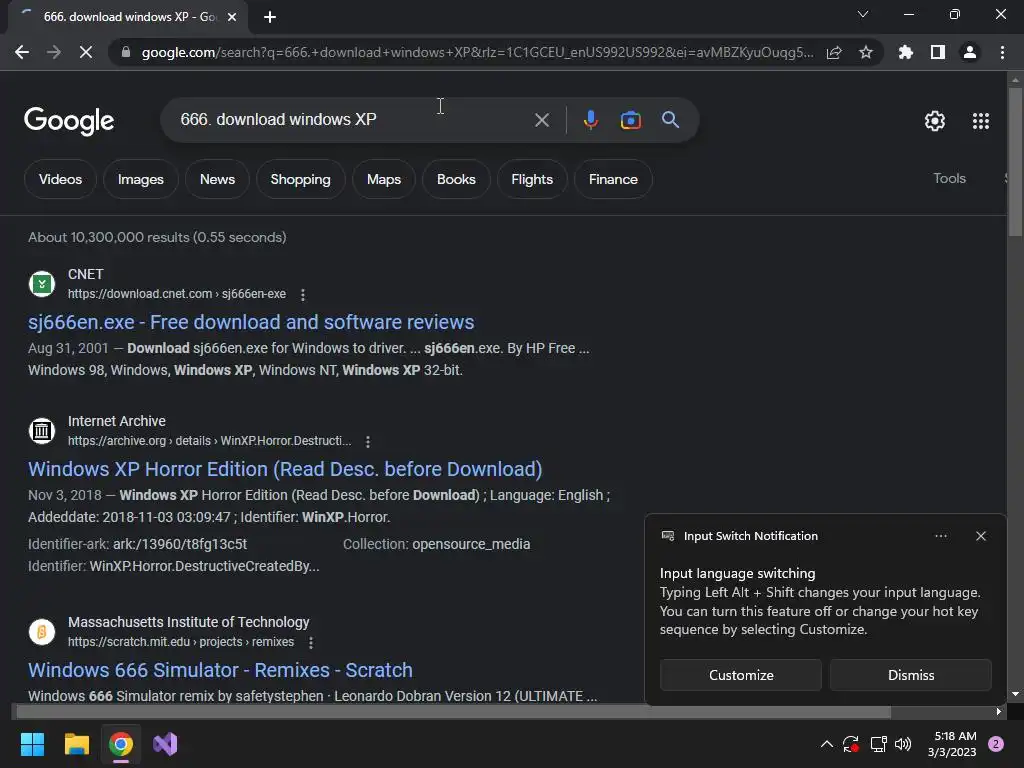The image size is (1024, 768).
Task: Click the address bar URL
Action: pos(477,52)
